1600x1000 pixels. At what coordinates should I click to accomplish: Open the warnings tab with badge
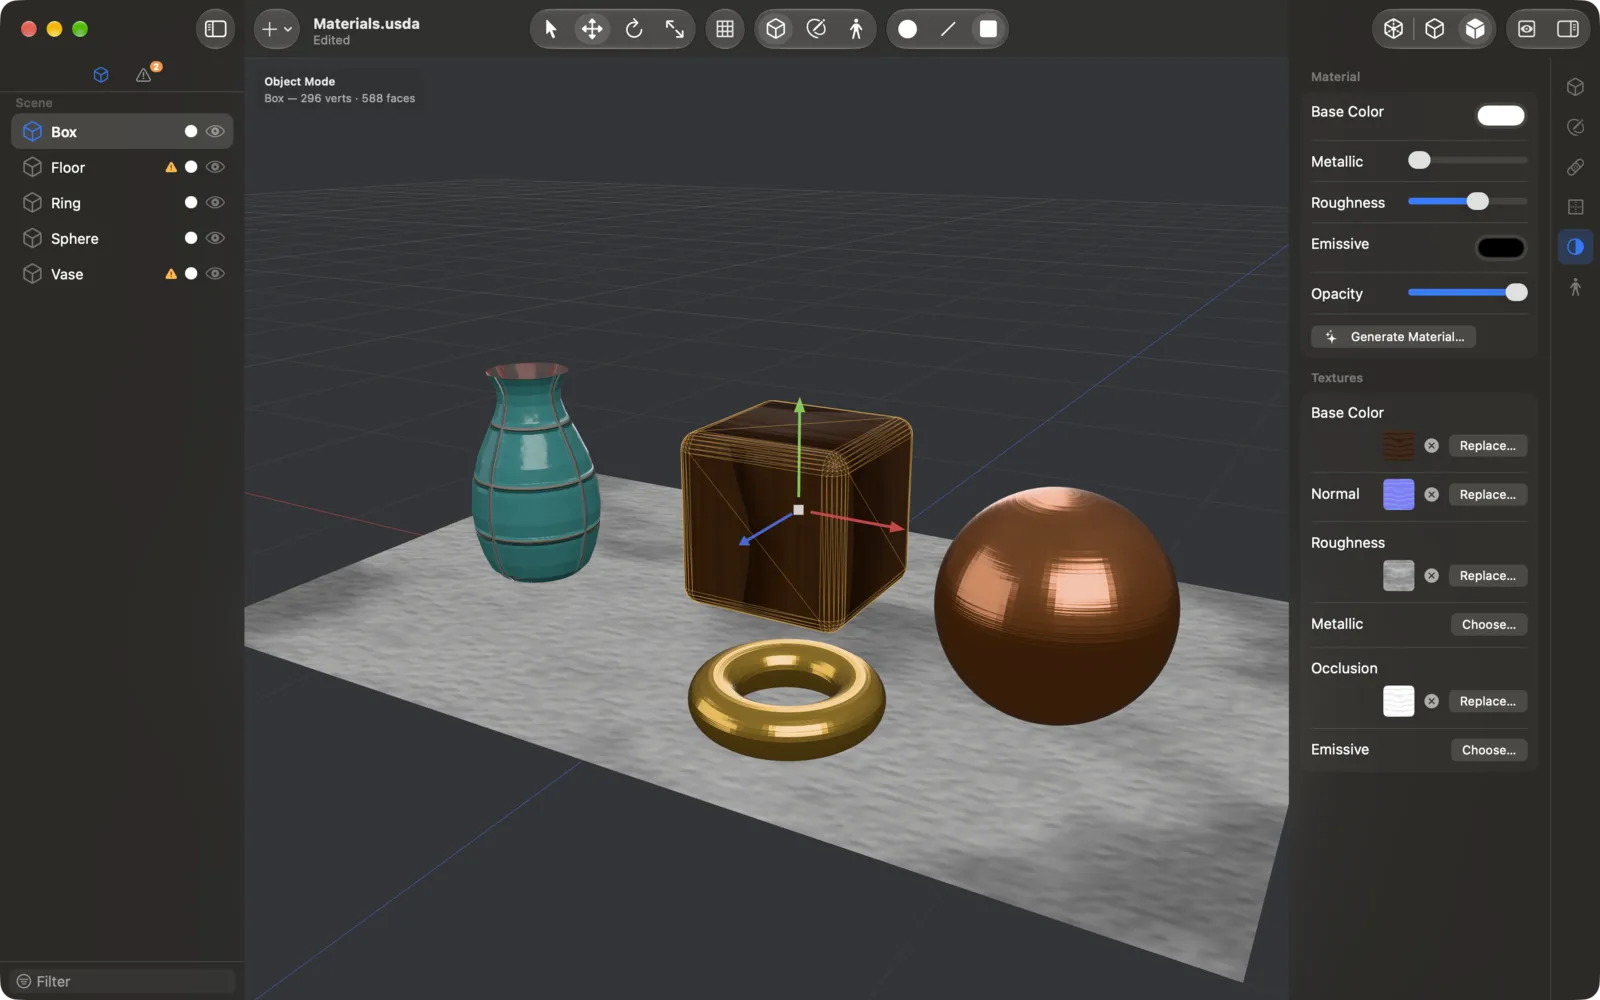[x=145, y=74]
